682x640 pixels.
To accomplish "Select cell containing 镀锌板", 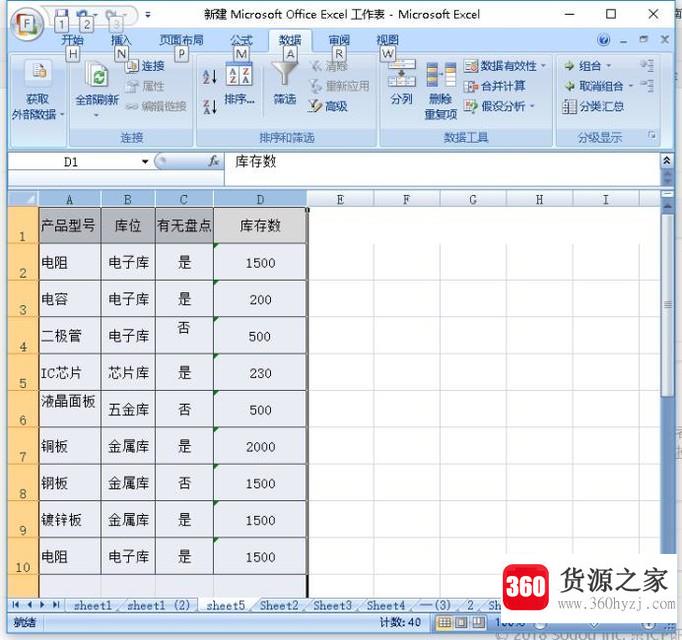I will tap(70, 519).
